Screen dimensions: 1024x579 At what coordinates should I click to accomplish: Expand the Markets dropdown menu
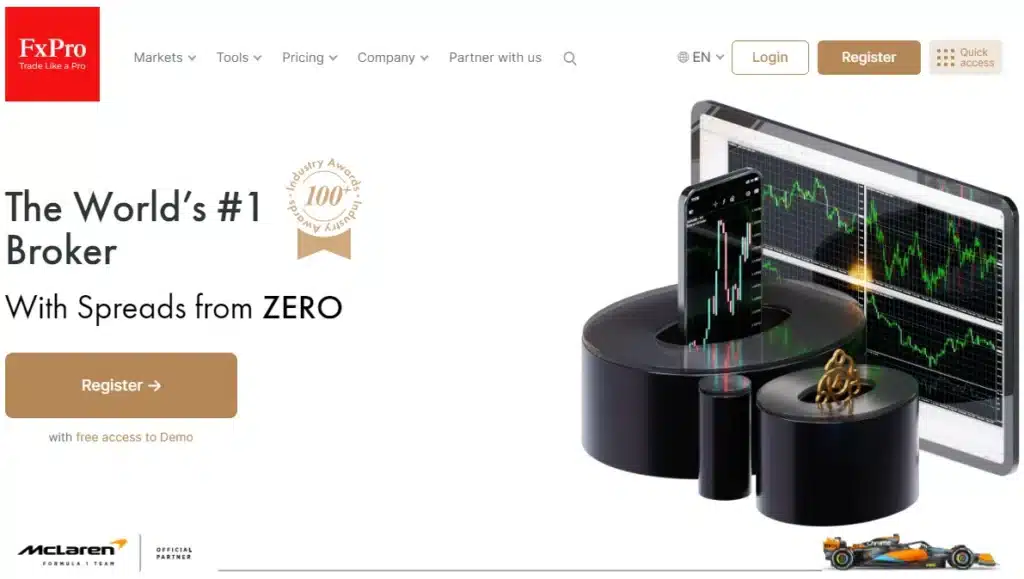click(165, 57)
